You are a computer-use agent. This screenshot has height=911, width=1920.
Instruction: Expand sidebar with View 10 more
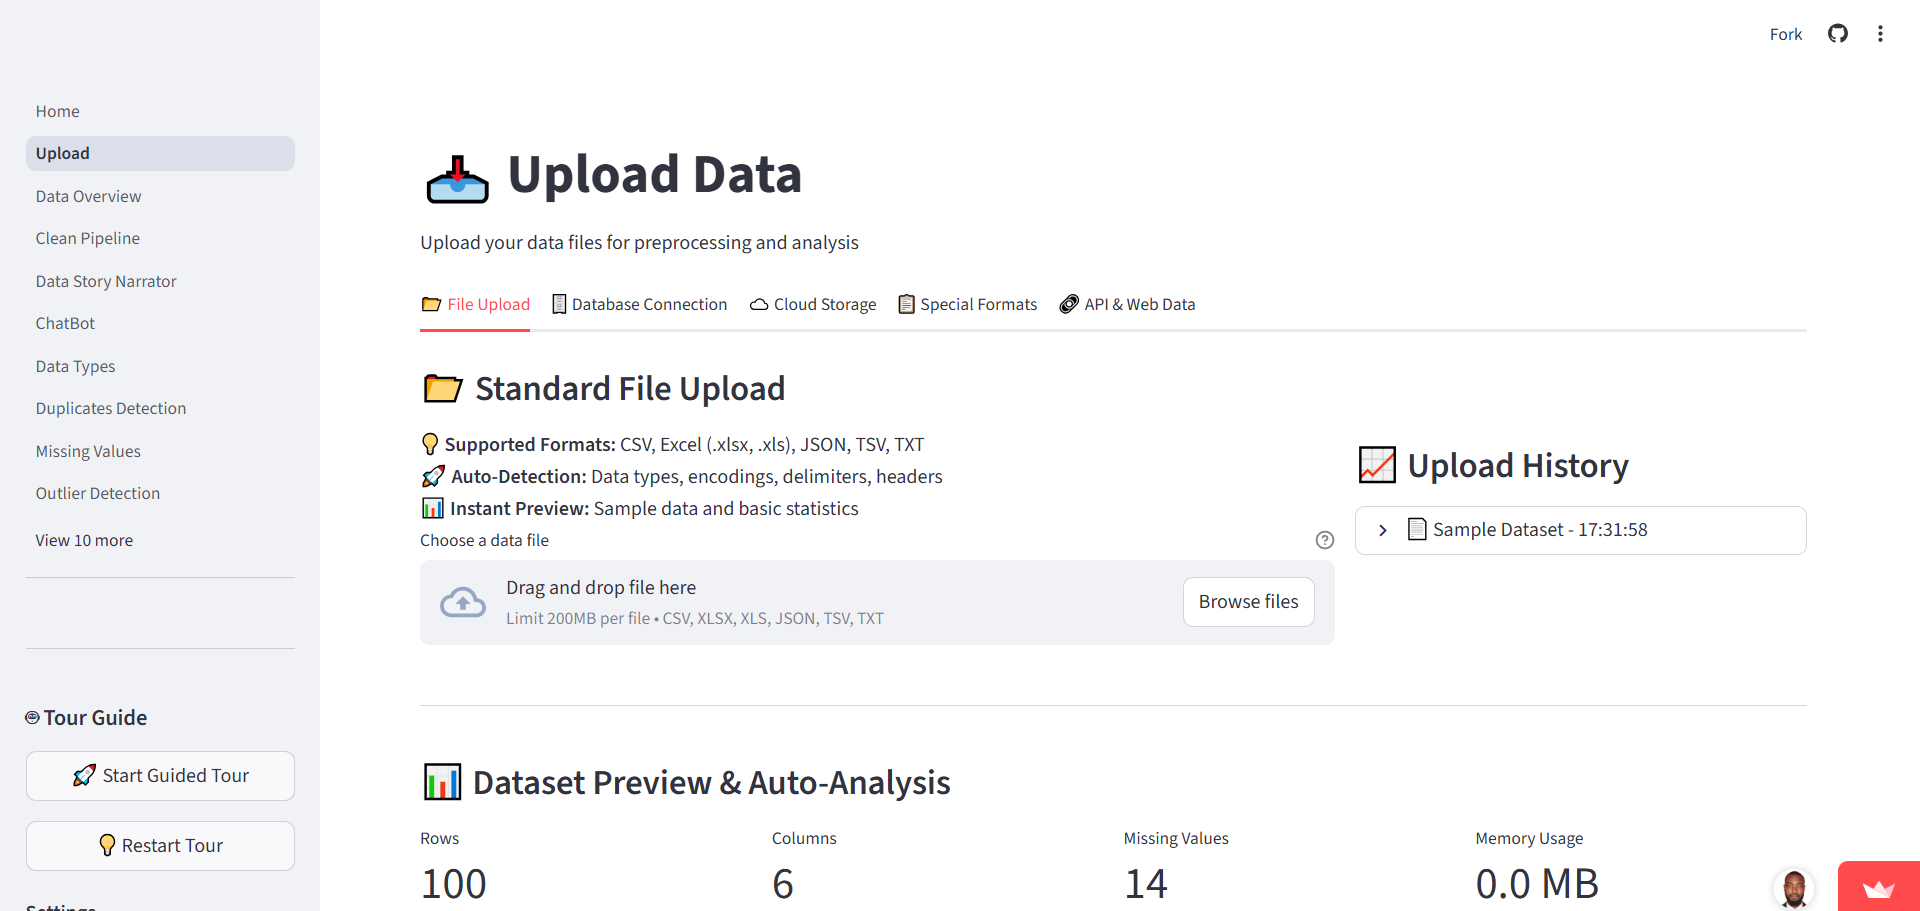[x=84, y=540]
